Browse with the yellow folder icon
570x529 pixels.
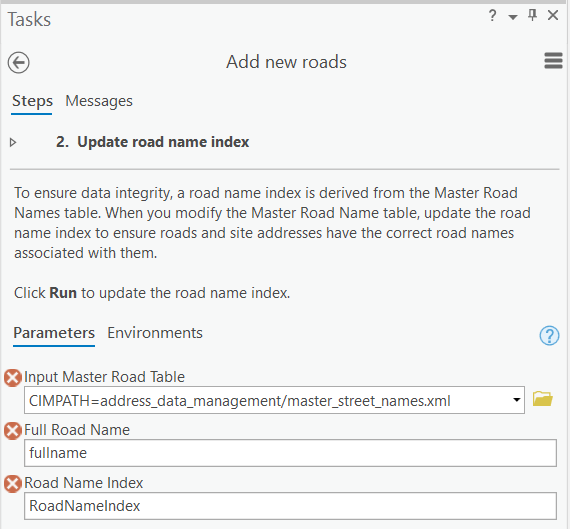coord(542,399)
